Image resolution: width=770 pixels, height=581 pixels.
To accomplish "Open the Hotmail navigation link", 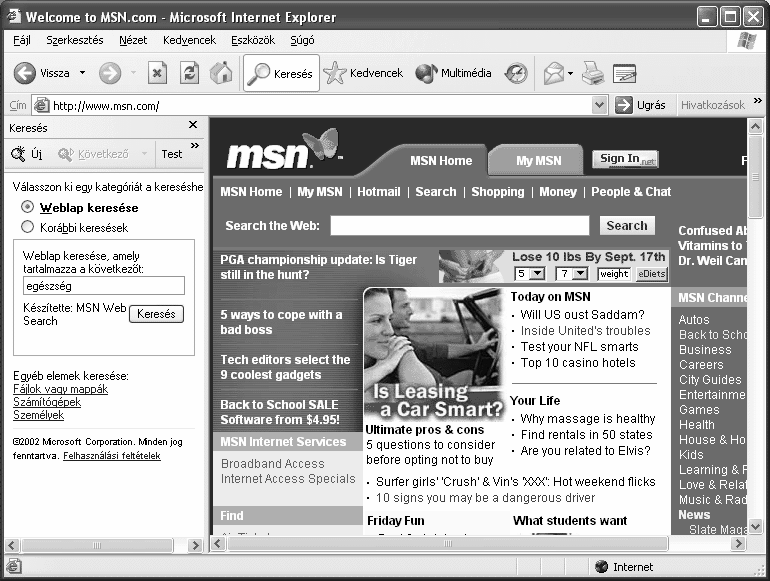I will click(379, 192).
